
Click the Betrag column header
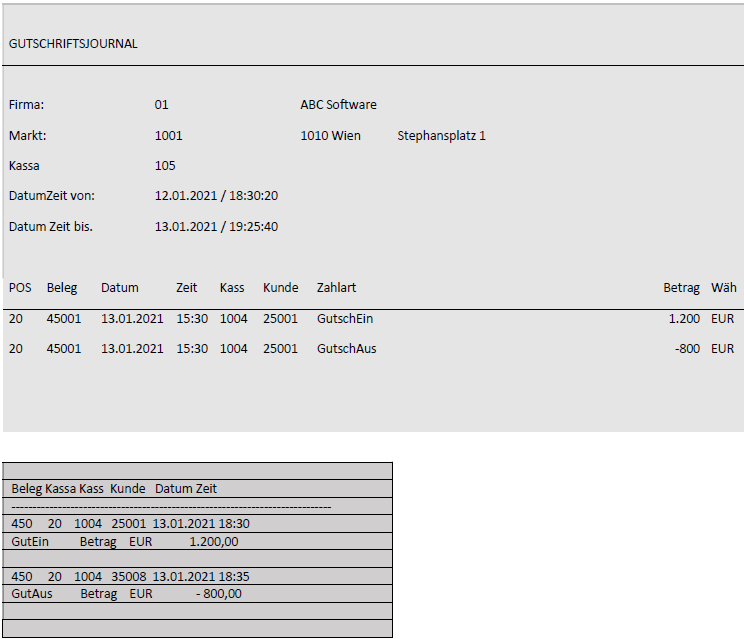[681, 288]
